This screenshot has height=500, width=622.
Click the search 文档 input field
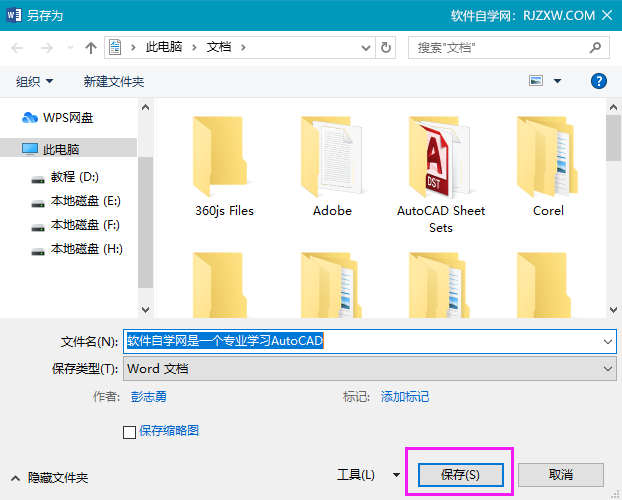(509, 48)
